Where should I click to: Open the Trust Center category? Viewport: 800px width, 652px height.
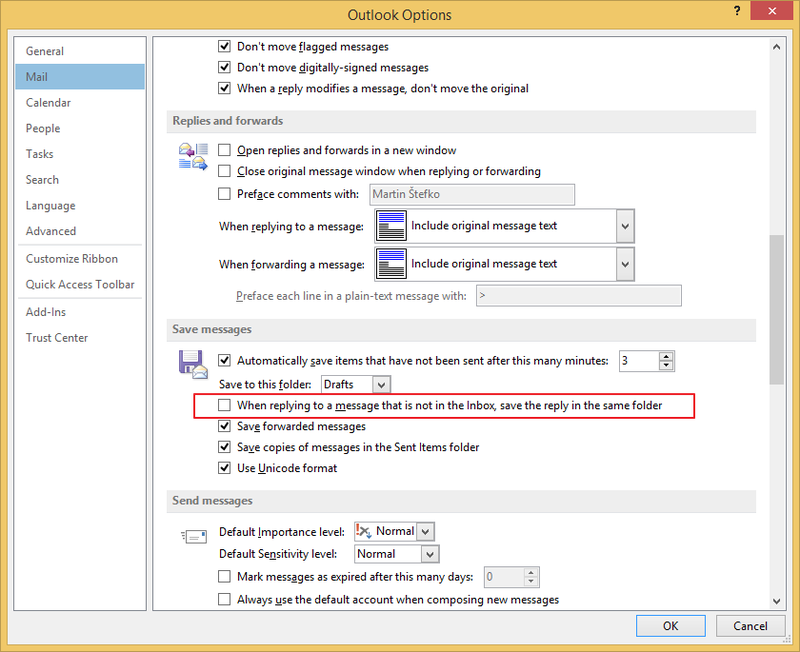click(80, 338)
